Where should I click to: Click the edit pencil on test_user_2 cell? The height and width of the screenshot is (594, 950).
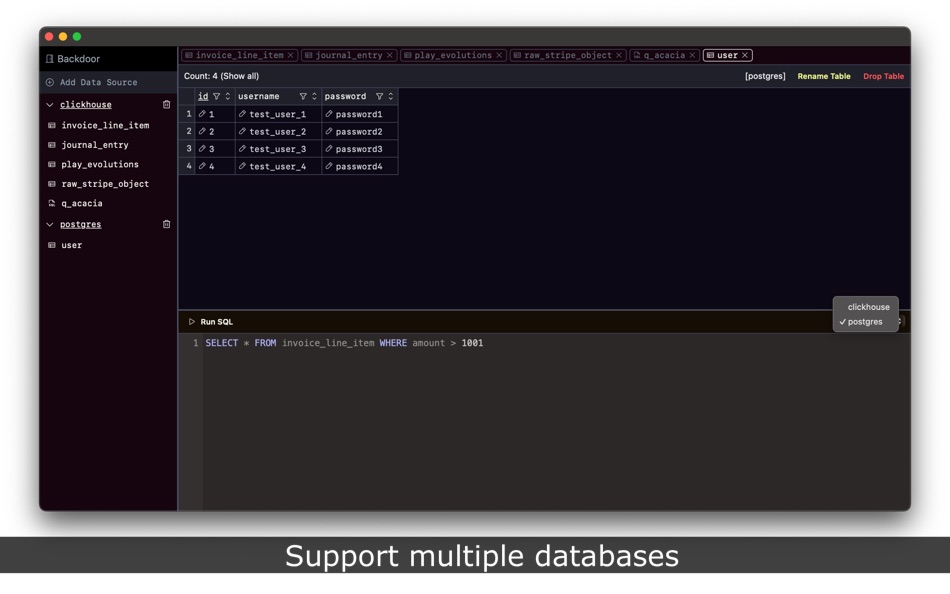point(243,131)
